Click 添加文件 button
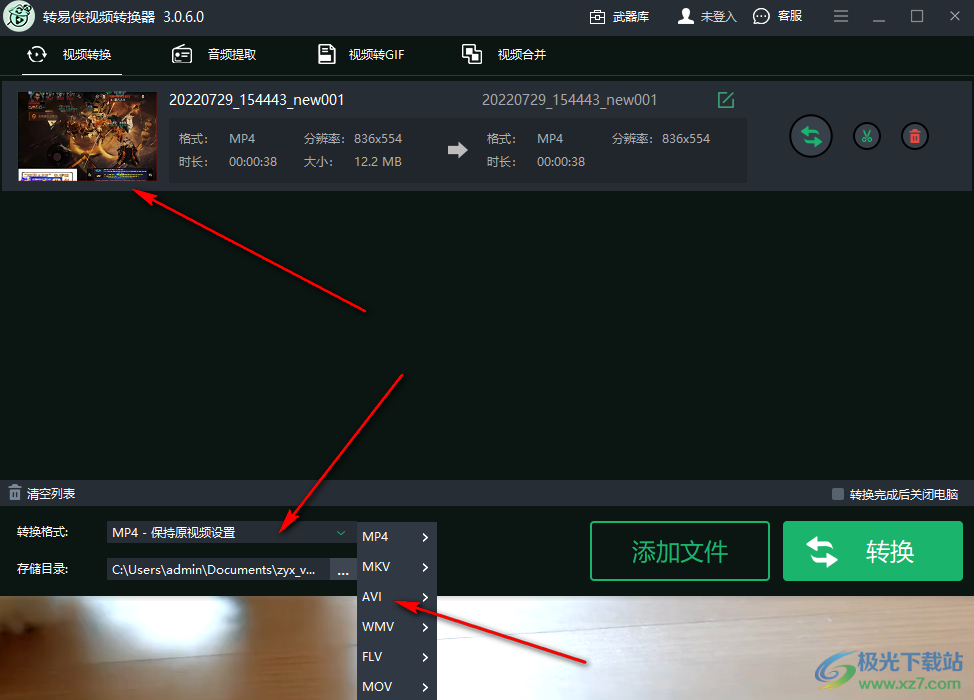Screen dimensions: 974x700 pyautogui.click(x=680, y=551)
